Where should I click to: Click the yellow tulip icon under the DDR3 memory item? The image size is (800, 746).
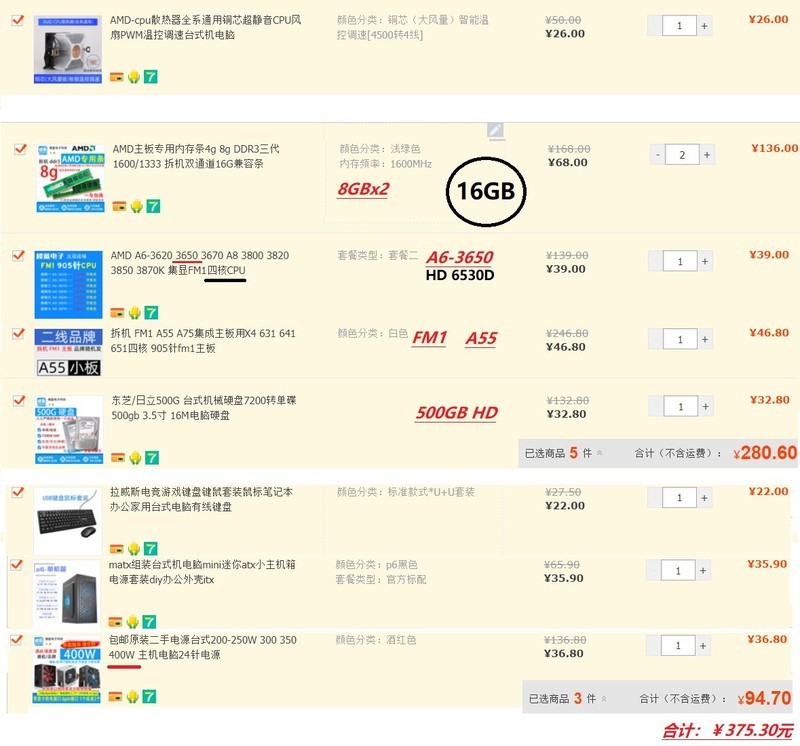pyautogui.click(x=136, y=206)
